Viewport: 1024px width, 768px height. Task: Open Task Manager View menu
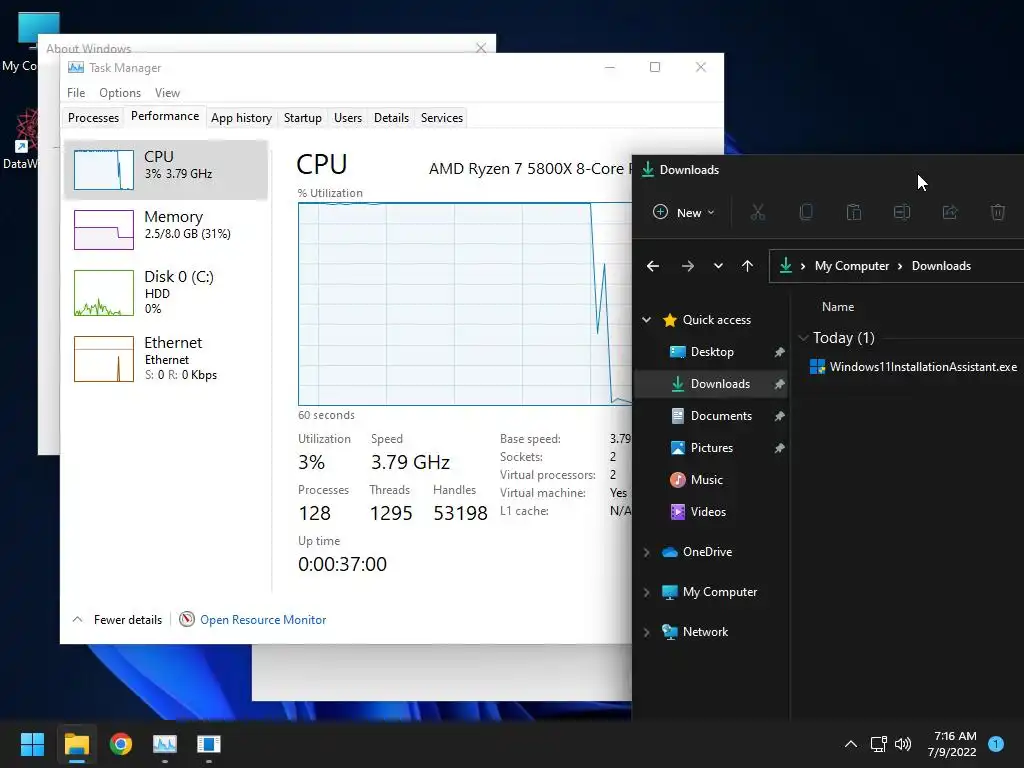click(x=167, y=93)
